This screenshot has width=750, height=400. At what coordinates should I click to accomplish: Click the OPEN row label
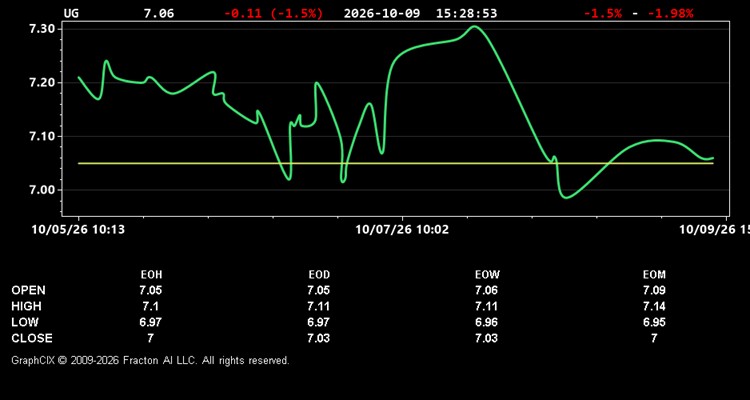(x=29, y=290)
